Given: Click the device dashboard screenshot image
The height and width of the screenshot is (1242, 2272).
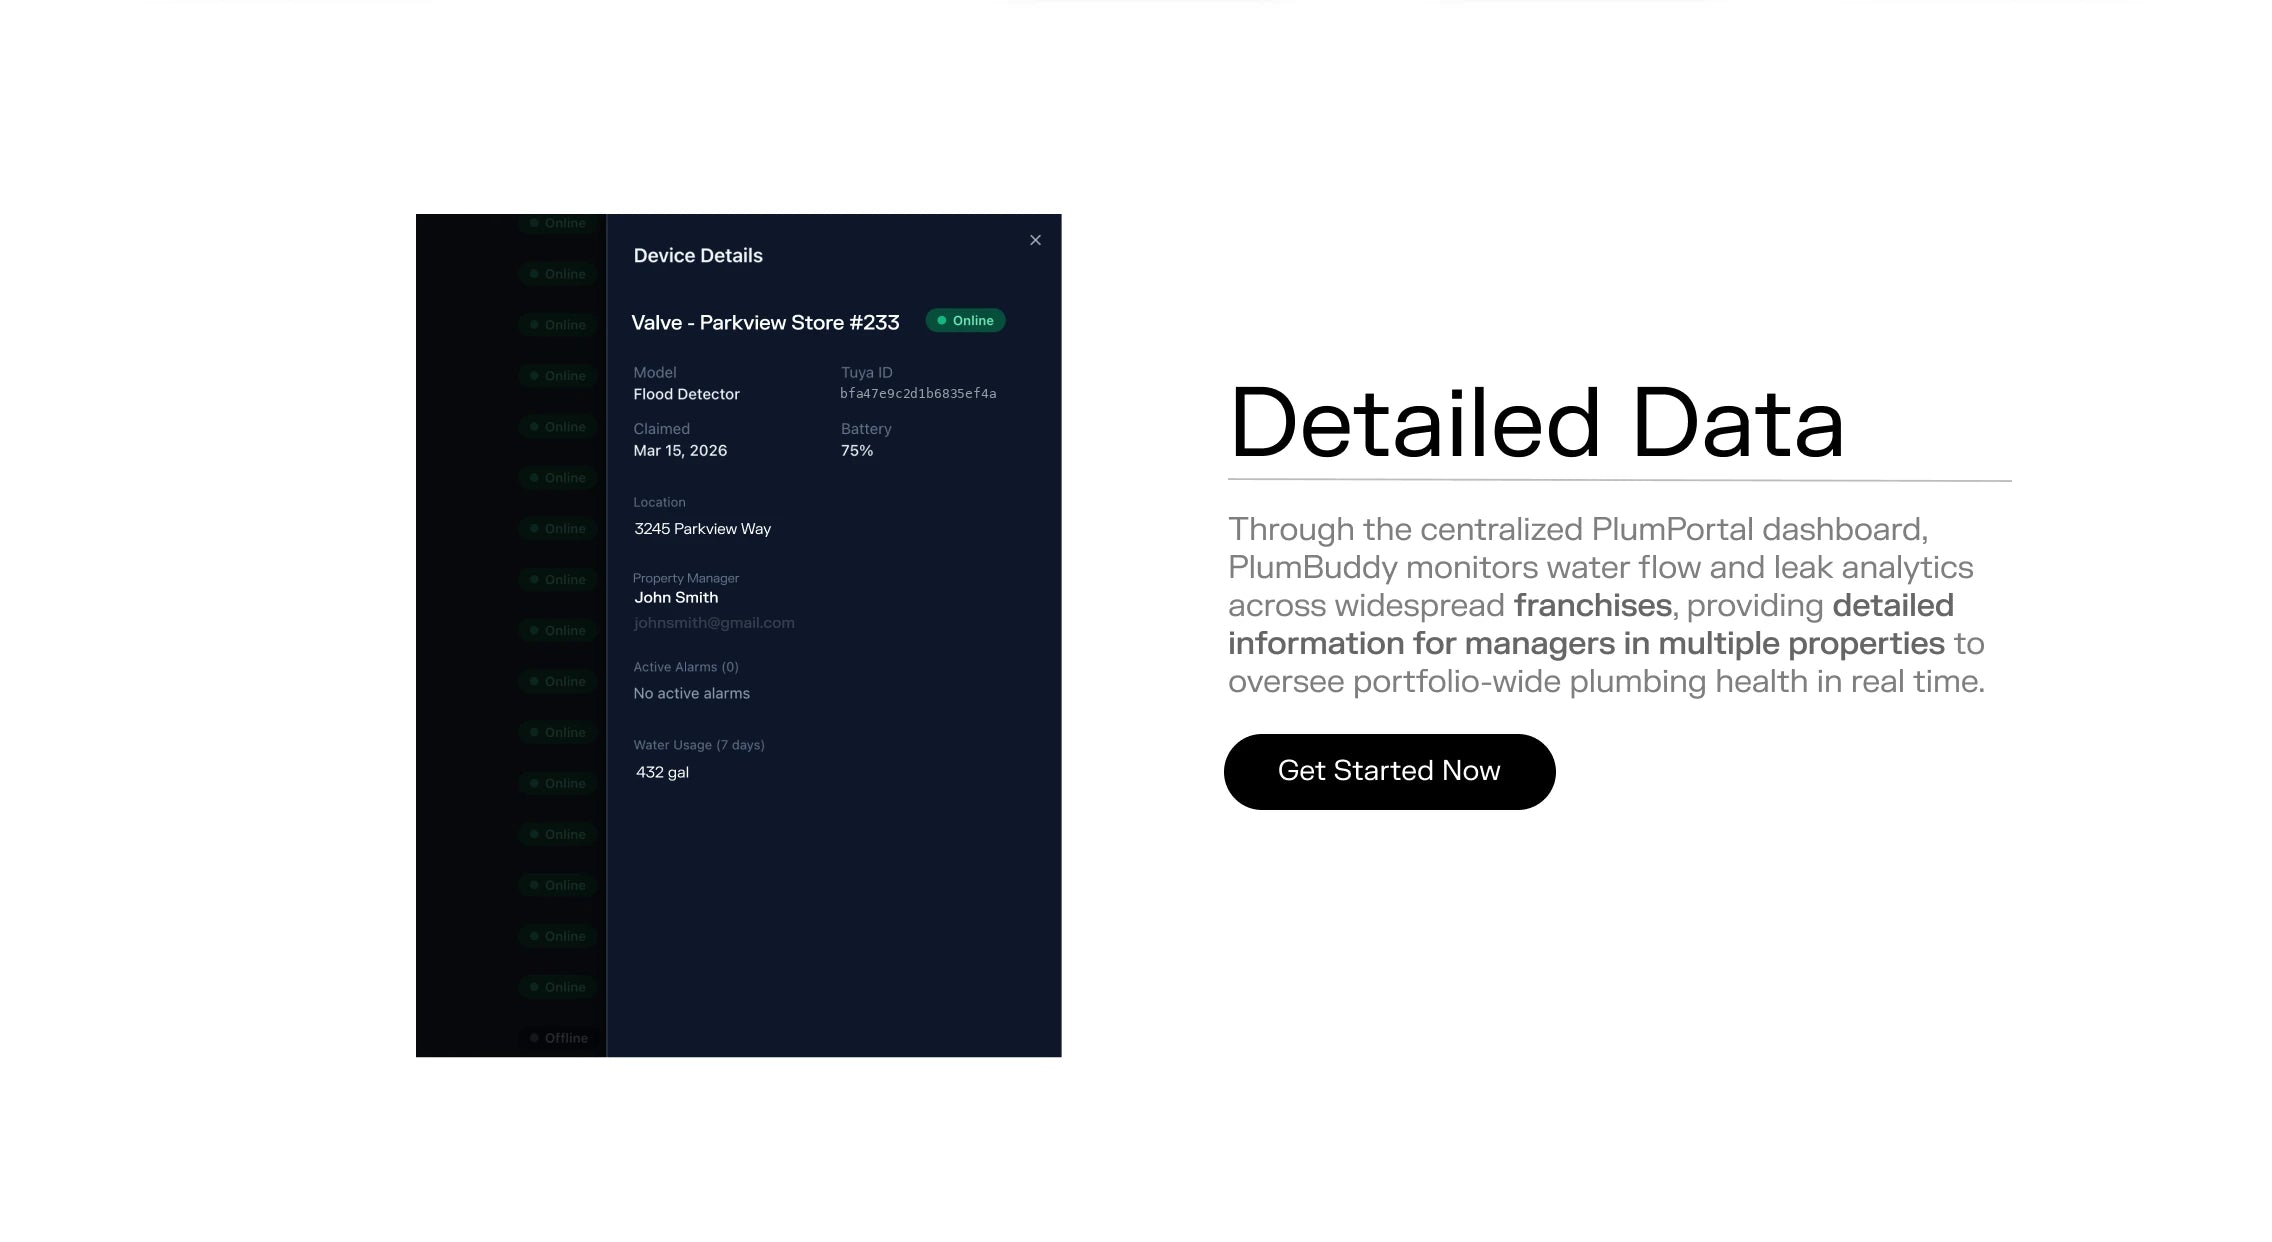Looking at the screenshot, I should (x=739, y=635).
